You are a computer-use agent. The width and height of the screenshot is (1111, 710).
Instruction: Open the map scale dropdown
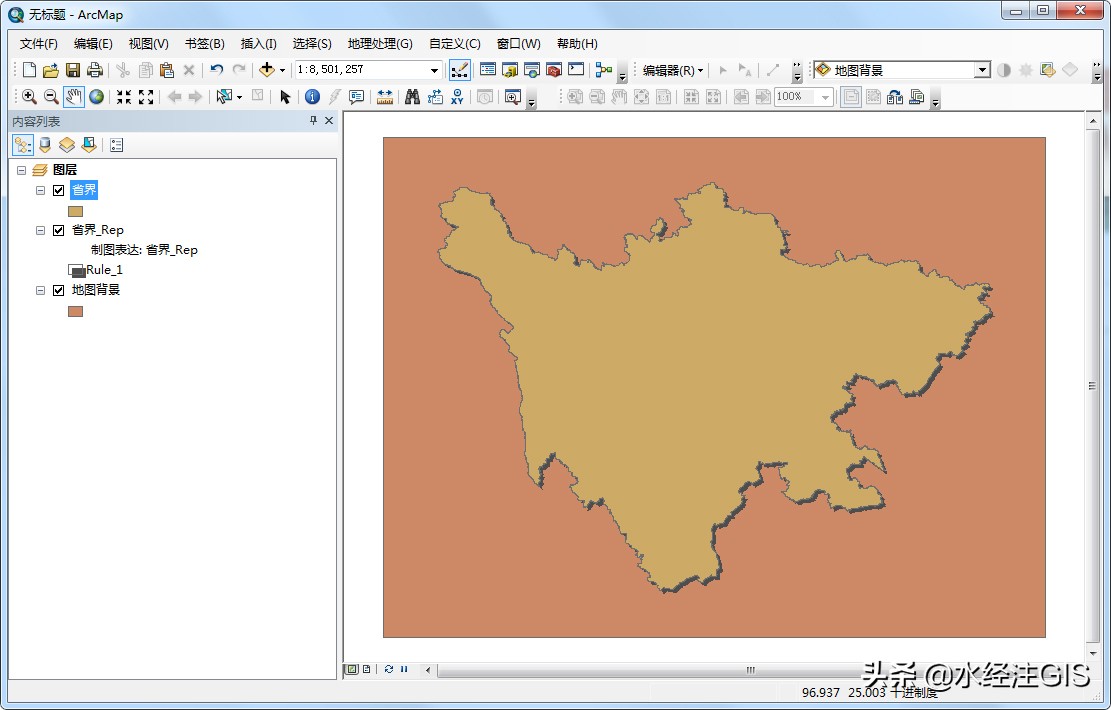[x=436, y=70]
